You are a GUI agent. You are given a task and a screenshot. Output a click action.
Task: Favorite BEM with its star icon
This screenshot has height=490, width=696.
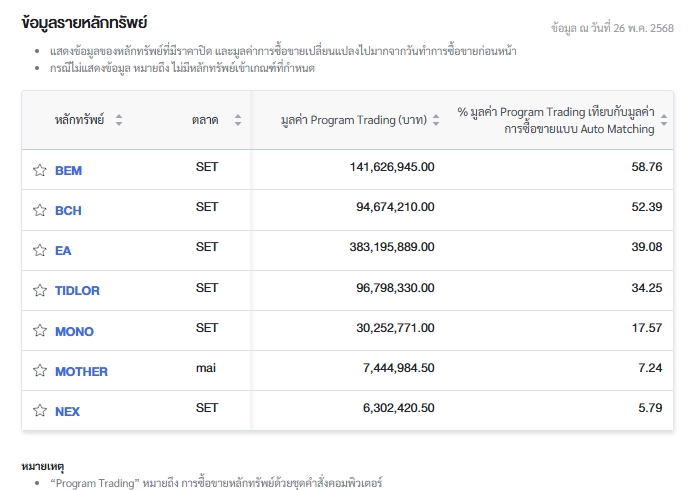tap(40, 170)
